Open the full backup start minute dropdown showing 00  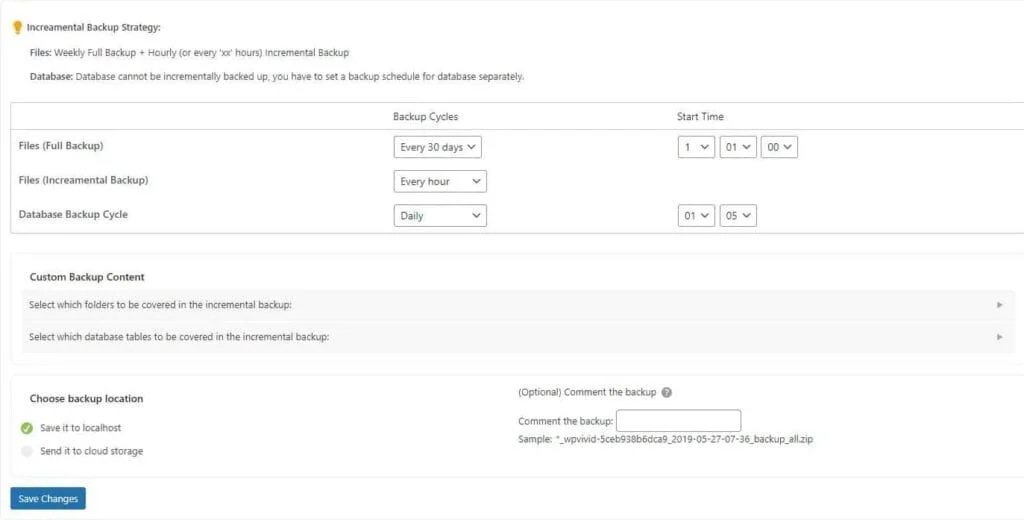779,147
